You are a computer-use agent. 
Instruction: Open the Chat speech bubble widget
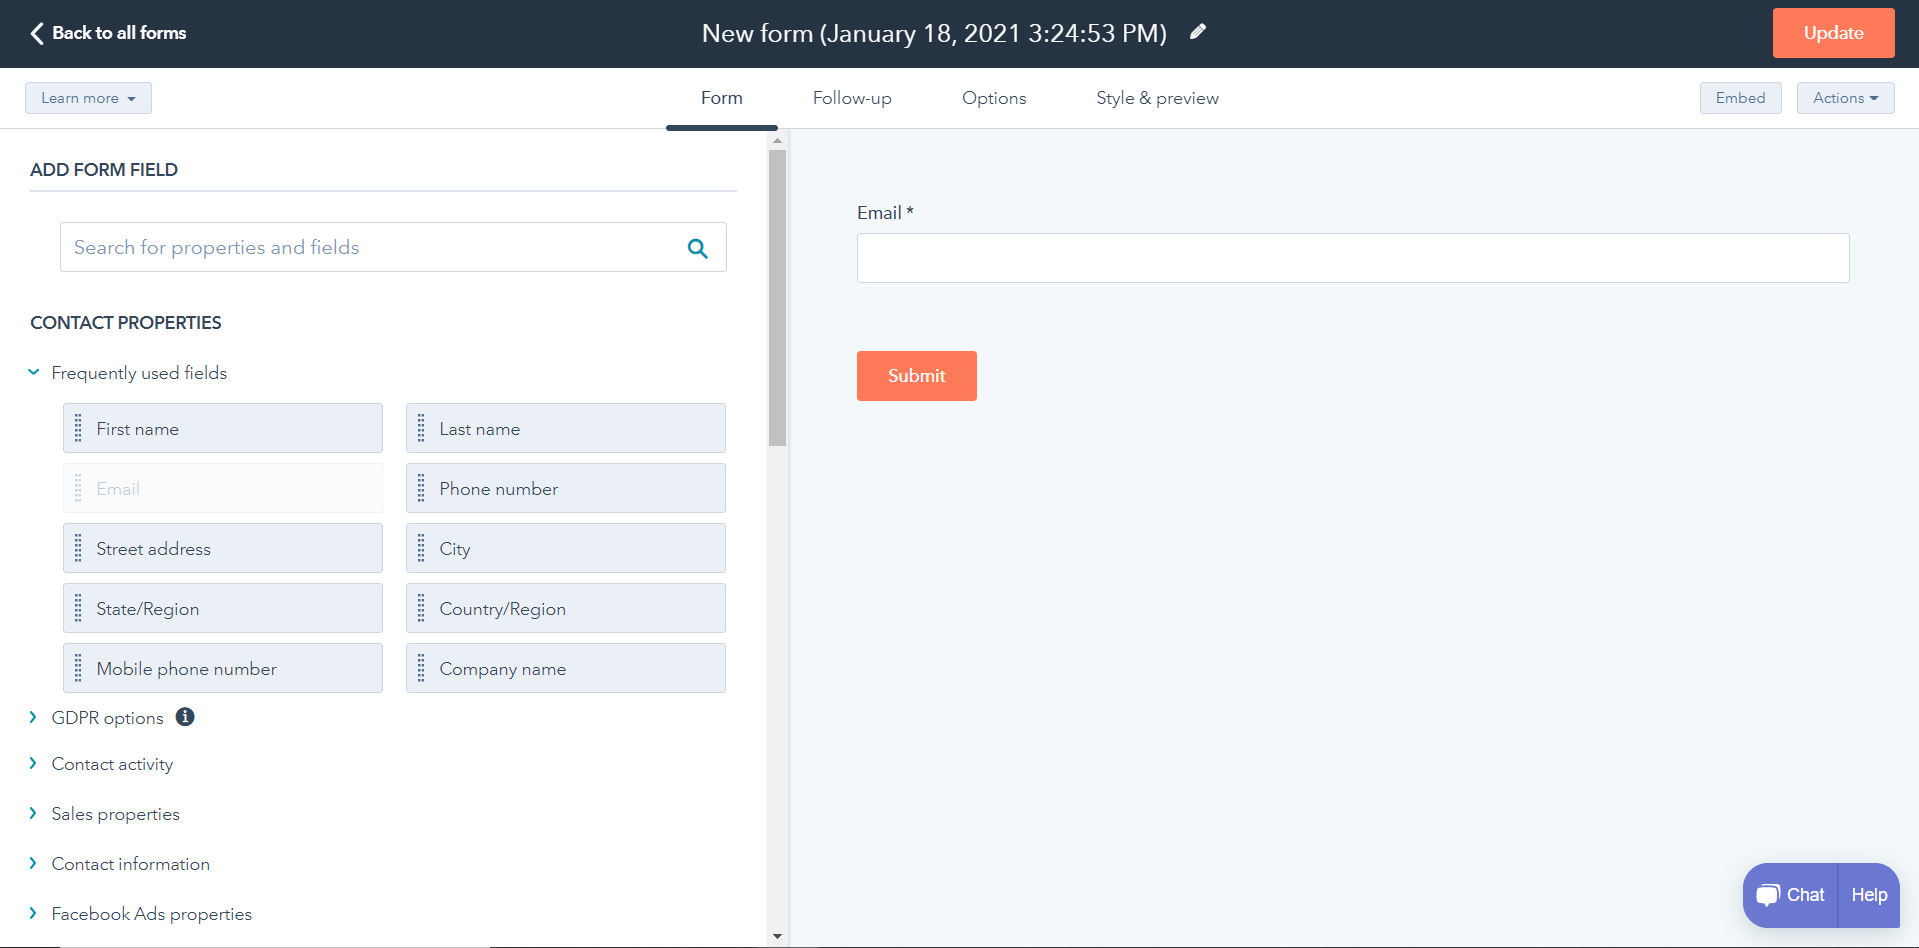click(1790, 895)
